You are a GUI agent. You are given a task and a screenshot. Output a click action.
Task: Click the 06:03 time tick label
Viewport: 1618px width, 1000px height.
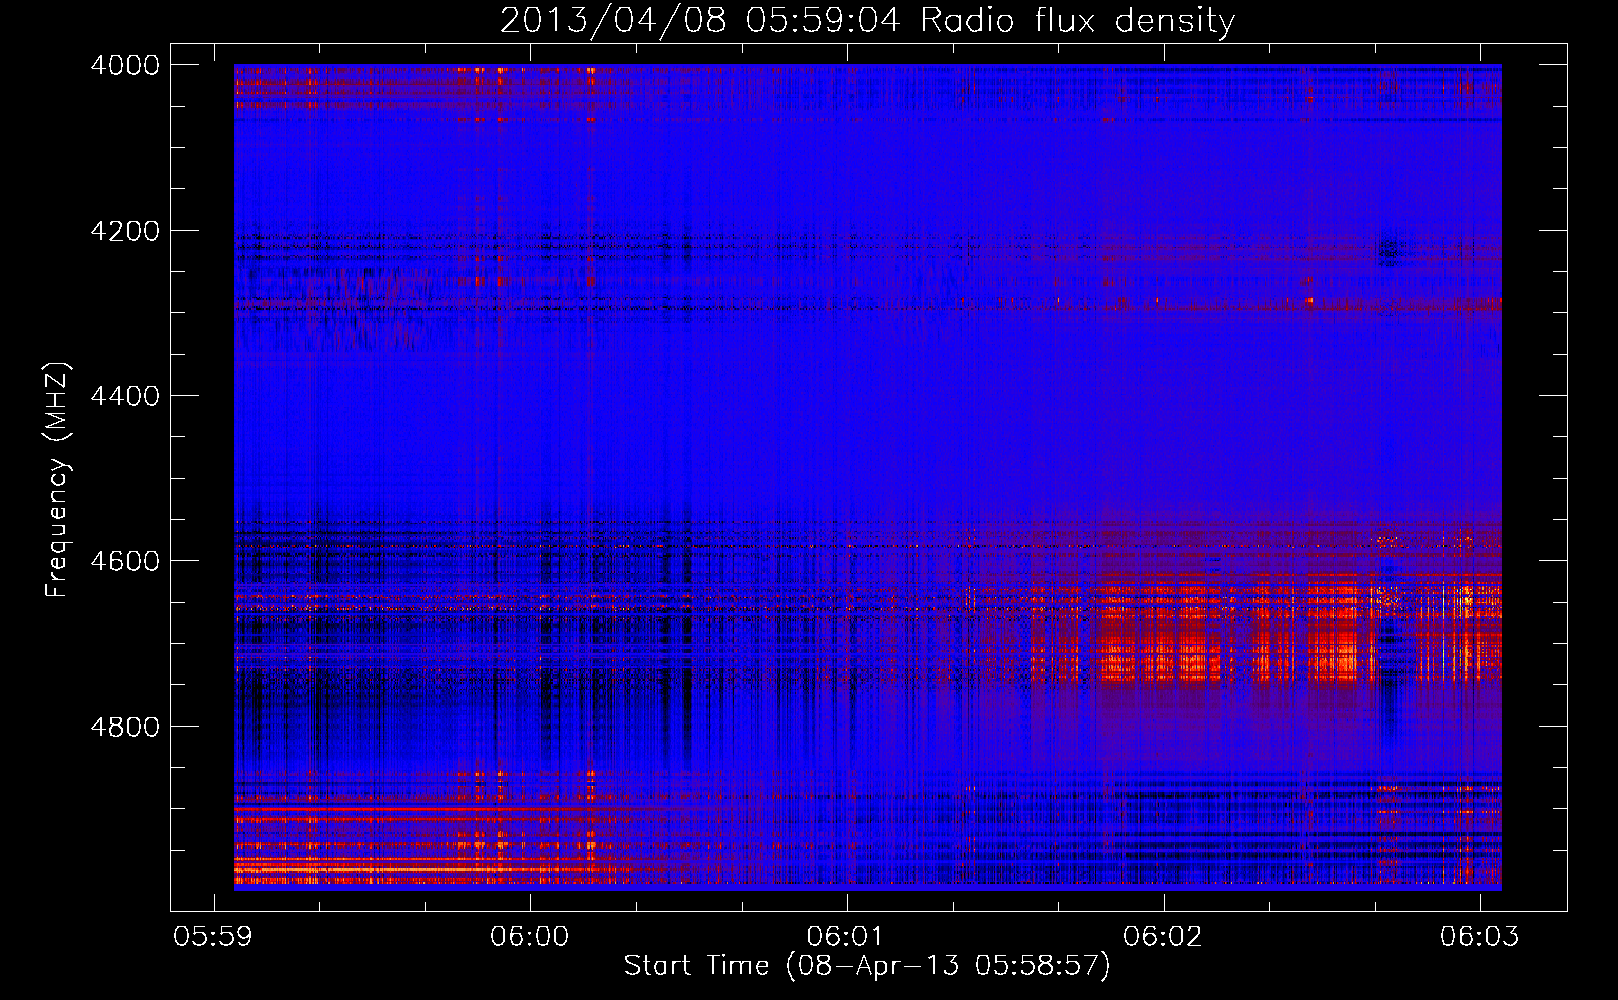click(x=1480, y=936)
